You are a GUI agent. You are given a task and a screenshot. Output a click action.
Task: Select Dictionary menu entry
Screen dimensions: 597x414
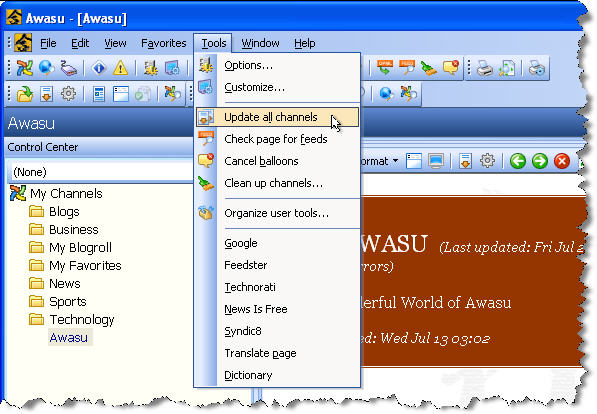[277, 376]
